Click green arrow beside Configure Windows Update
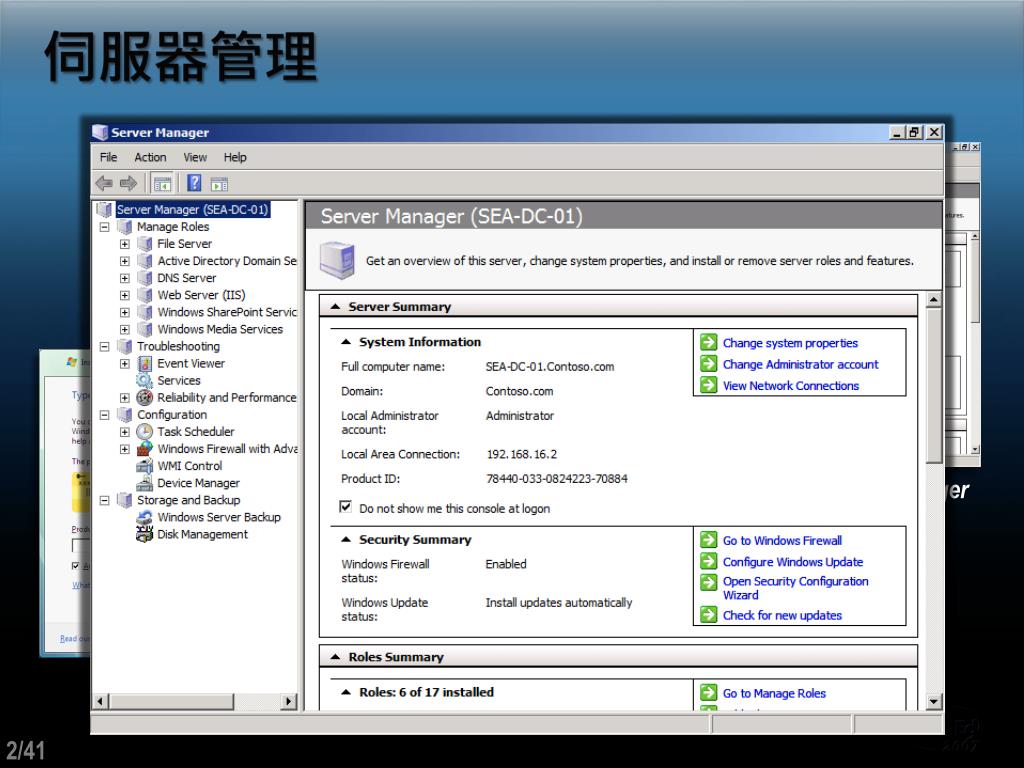Screen dimensions: 1024x768 tap(709, 561)
